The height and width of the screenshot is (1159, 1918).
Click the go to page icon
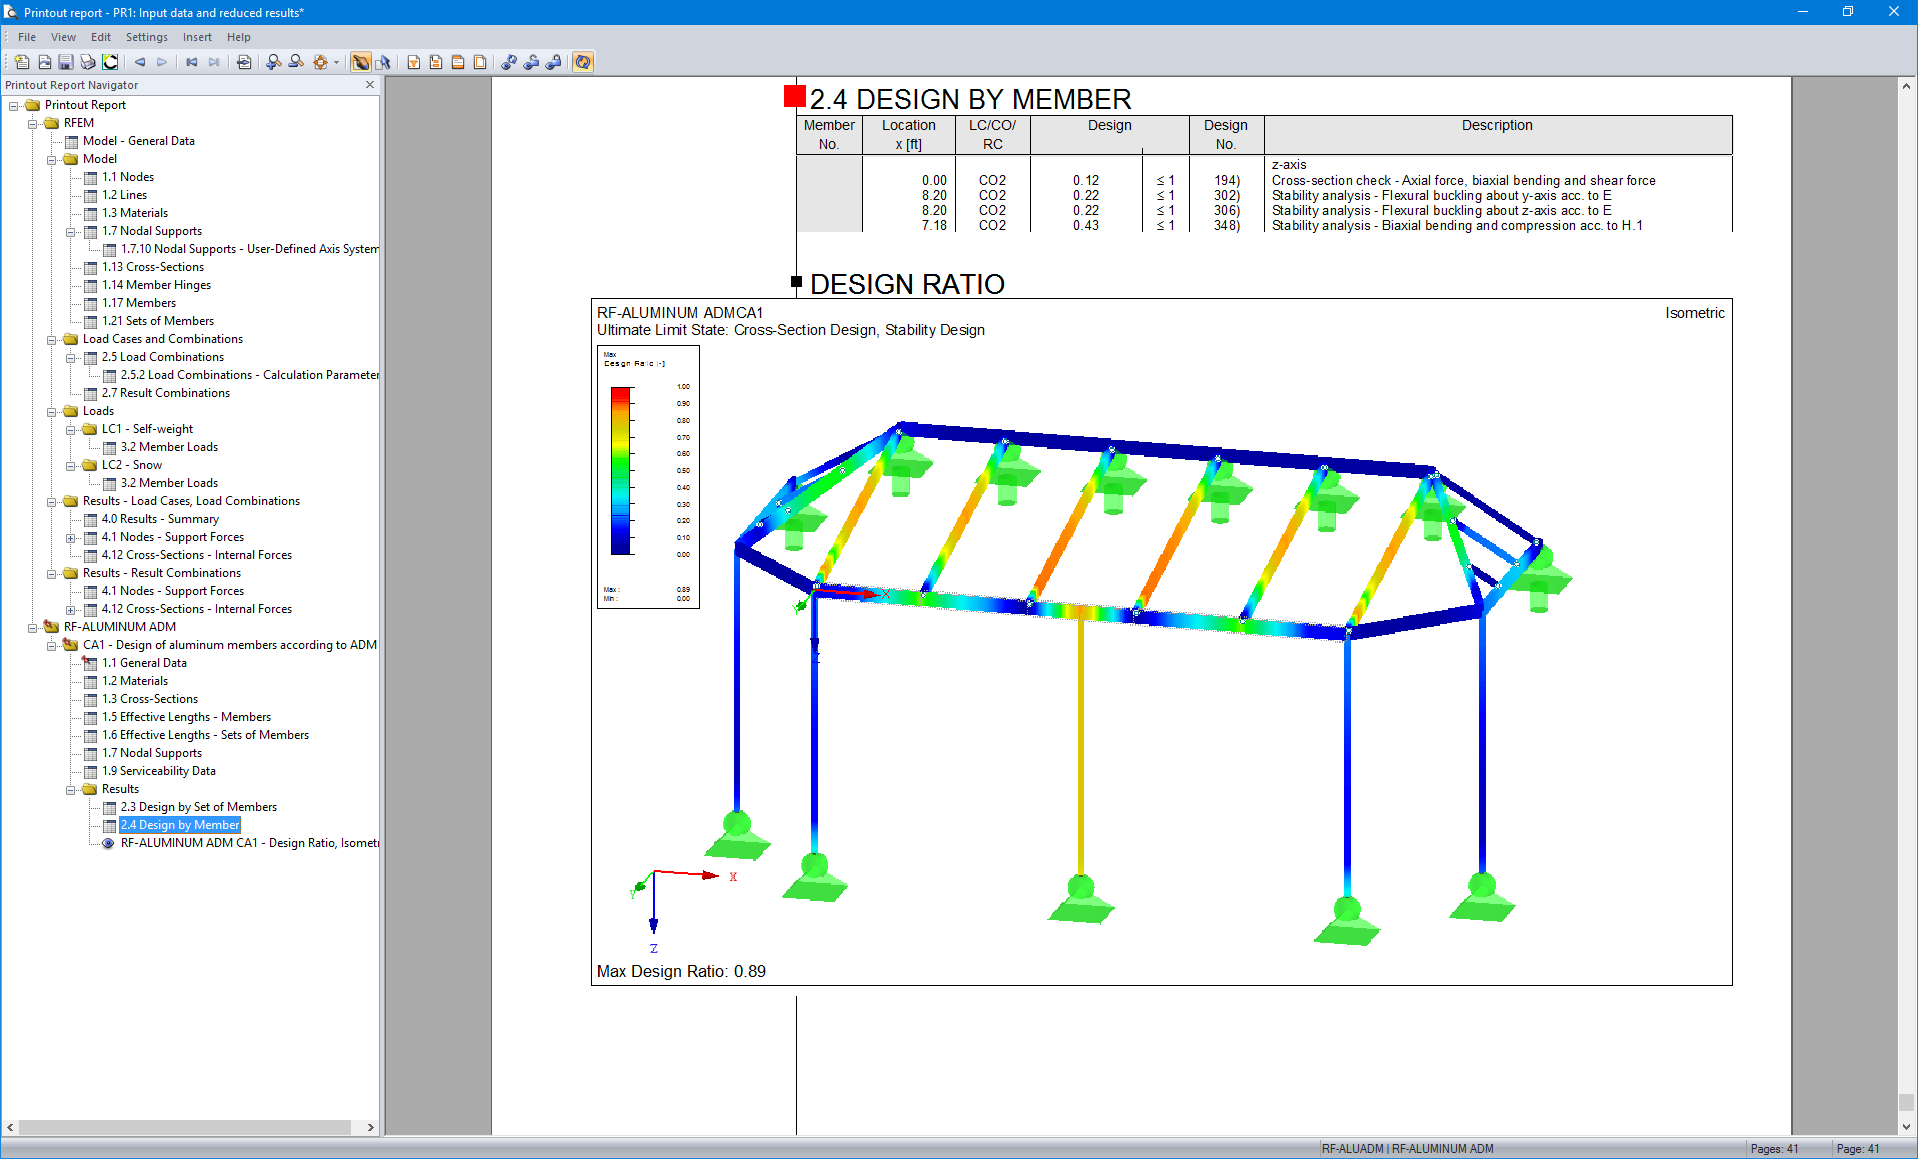pos(244,62)
